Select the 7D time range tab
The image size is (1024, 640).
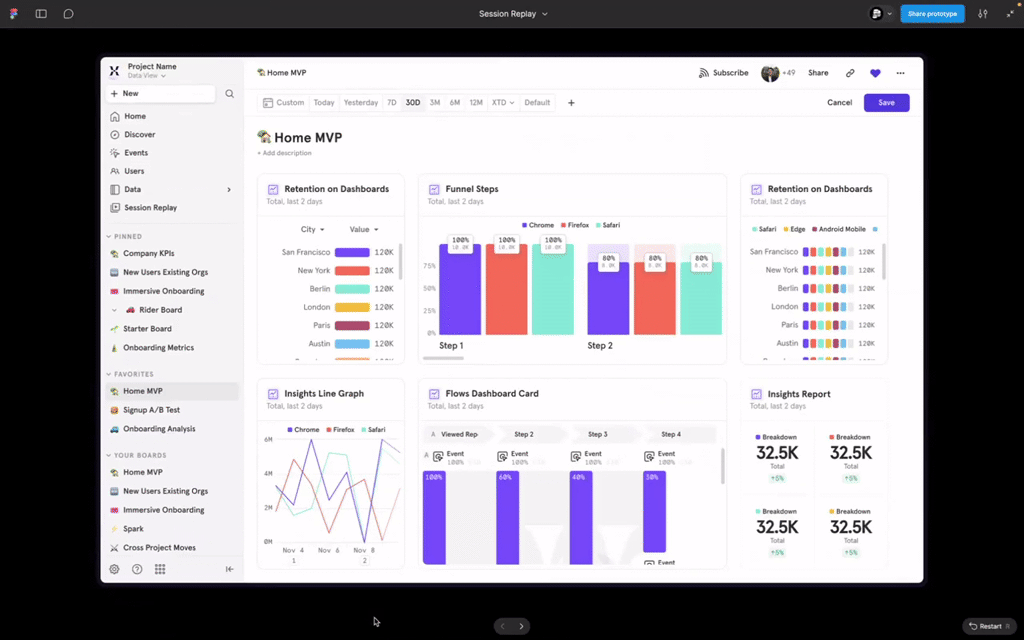pos(392,103)
